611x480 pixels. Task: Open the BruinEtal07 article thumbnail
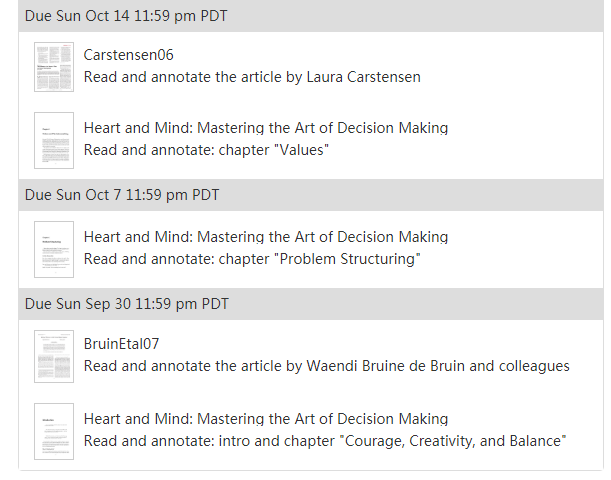(54, 356)
